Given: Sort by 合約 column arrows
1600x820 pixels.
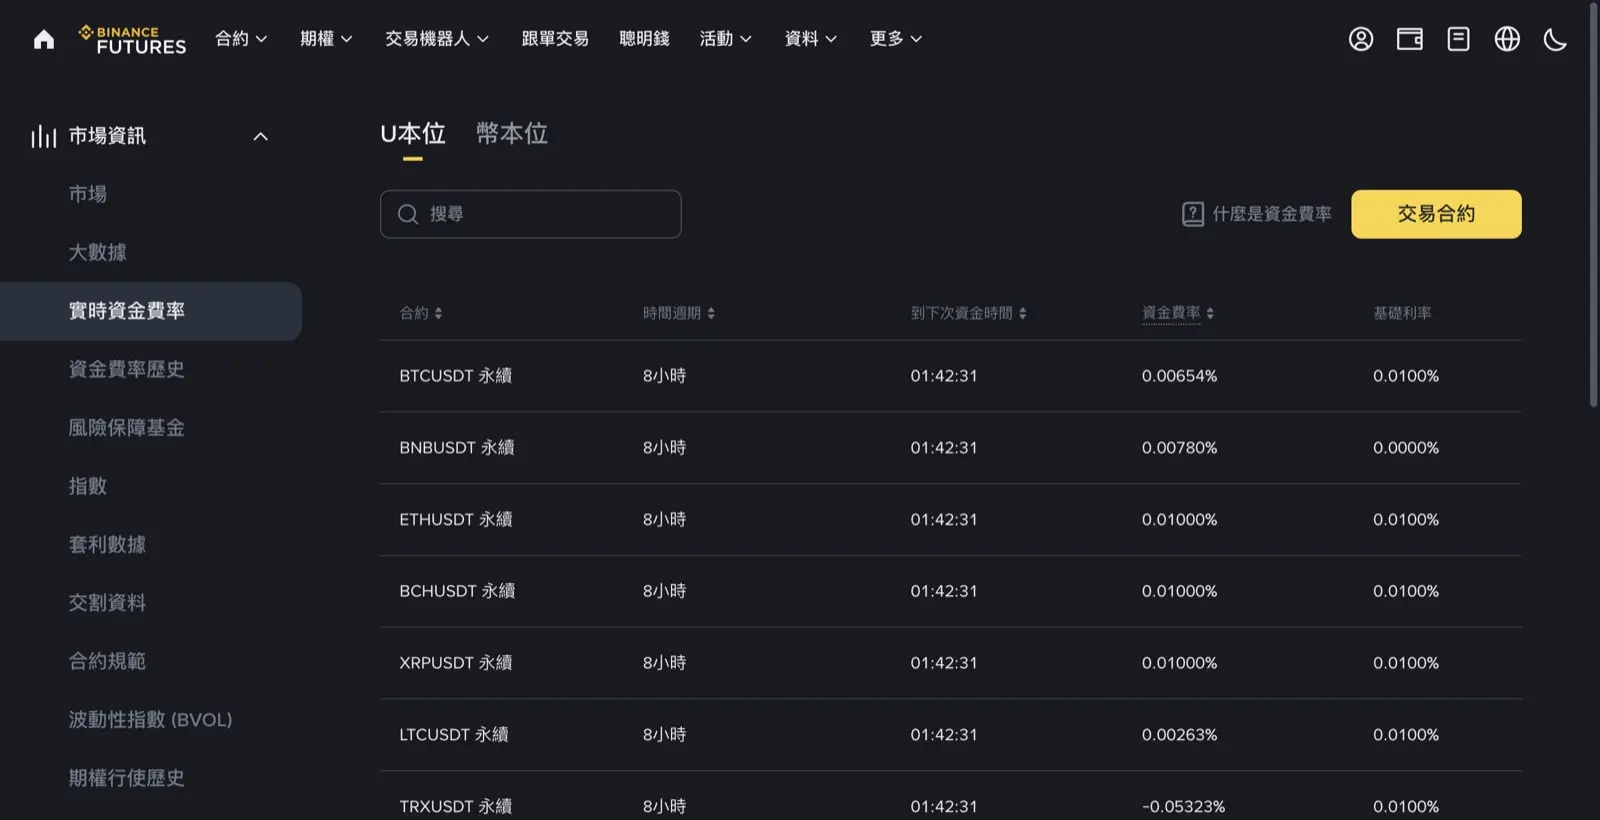Looking at the screenshot, I should (x=438, y=313).
